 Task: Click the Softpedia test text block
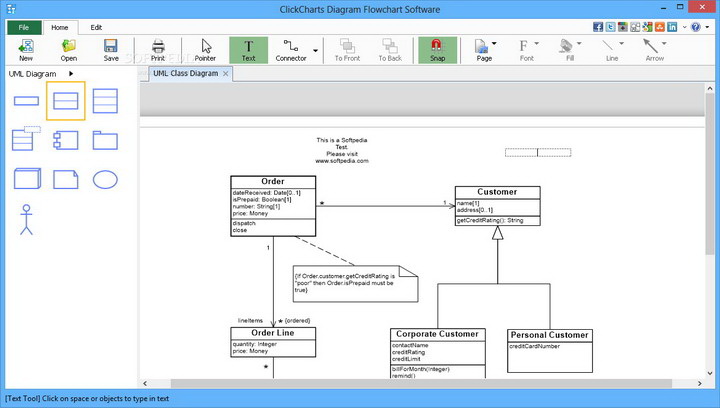(342, 151)
